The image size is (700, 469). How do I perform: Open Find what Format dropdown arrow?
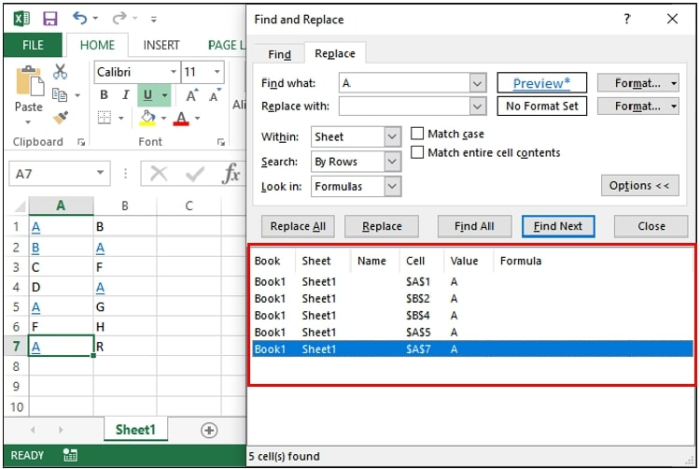point(674,83)
